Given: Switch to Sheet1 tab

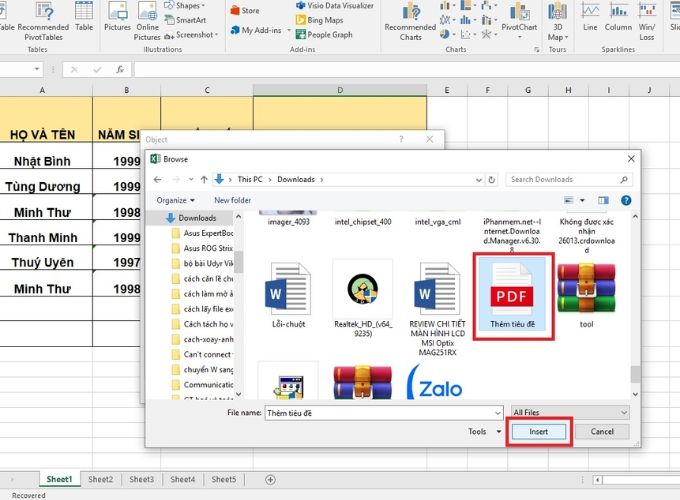Looking at the screenshot, I should [x=59, y=479].
